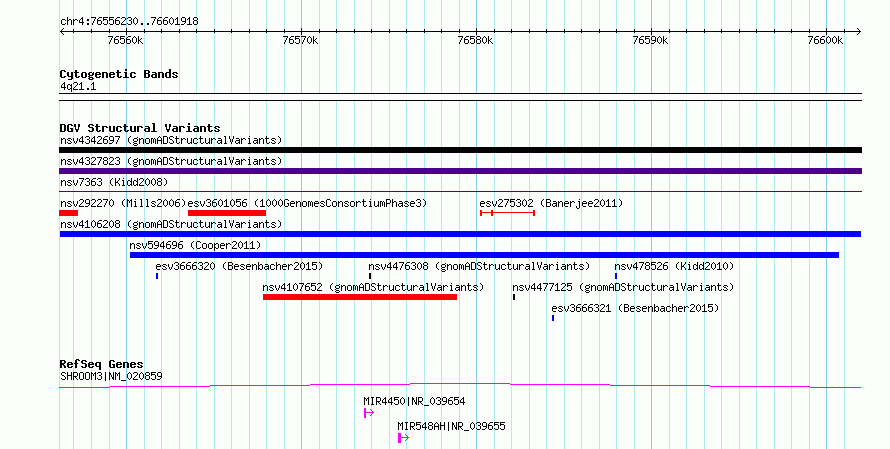Click the right arrowhead of the ruler
This screenshot has width=890, height=449.
(859, 32)
